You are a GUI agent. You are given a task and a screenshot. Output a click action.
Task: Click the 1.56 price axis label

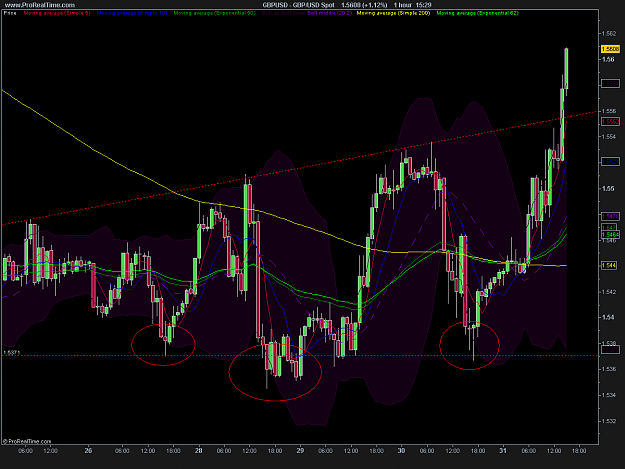click(608, 59)
